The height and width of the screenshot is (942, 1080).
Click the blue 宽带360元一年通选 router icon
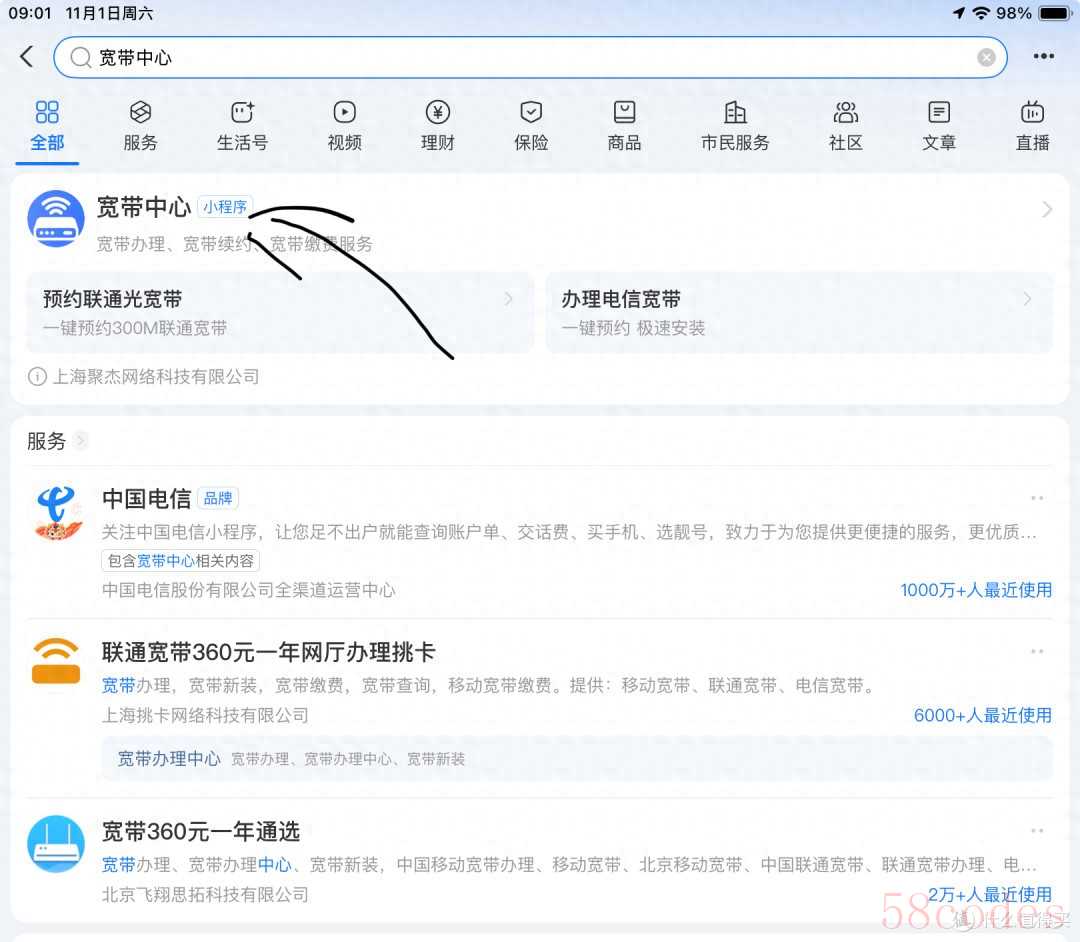pyautogui.click(x=56, y=843)
